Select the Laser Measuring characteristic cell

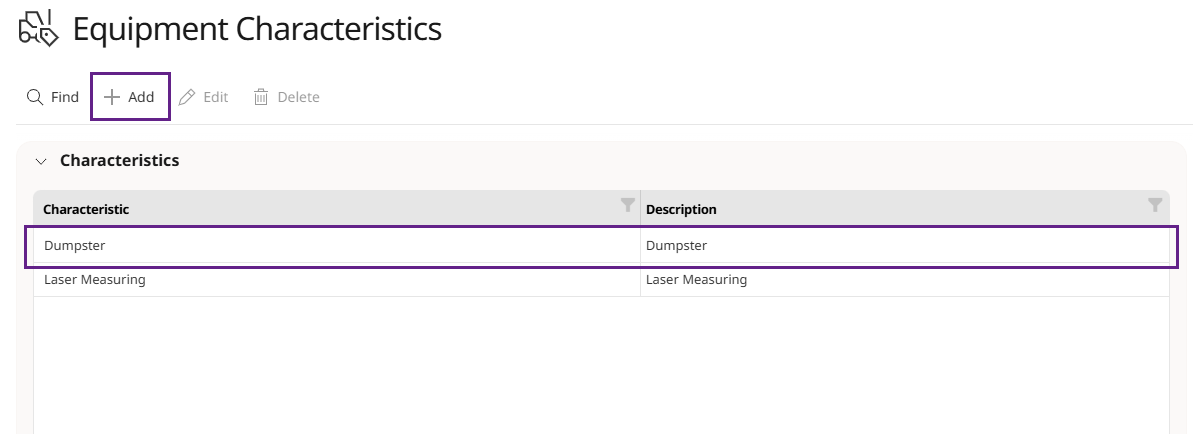point(336,280)
